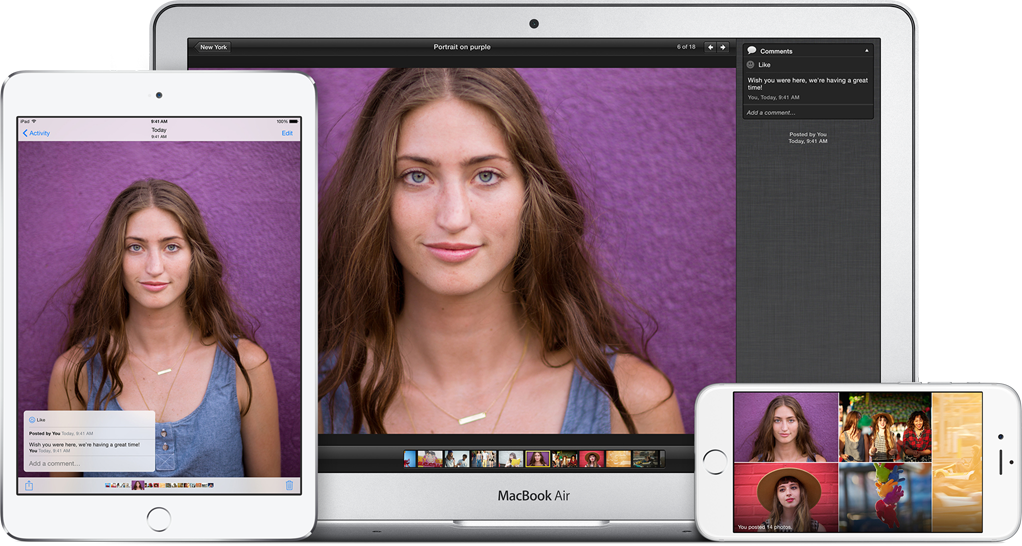Click the Like smiley icon in Mac Comments panel
1022x546 pixels.
[752, 65]
